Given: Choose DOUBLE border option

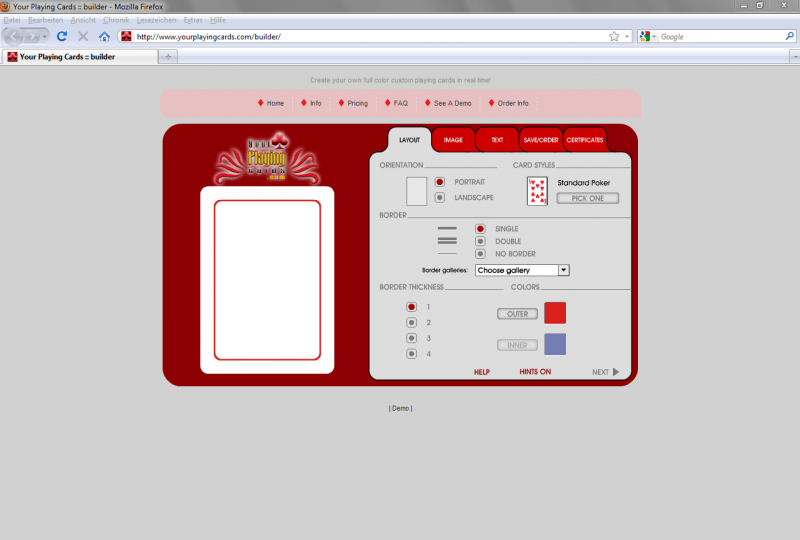Looking at the screenshot, I should (x=480, y=241).
